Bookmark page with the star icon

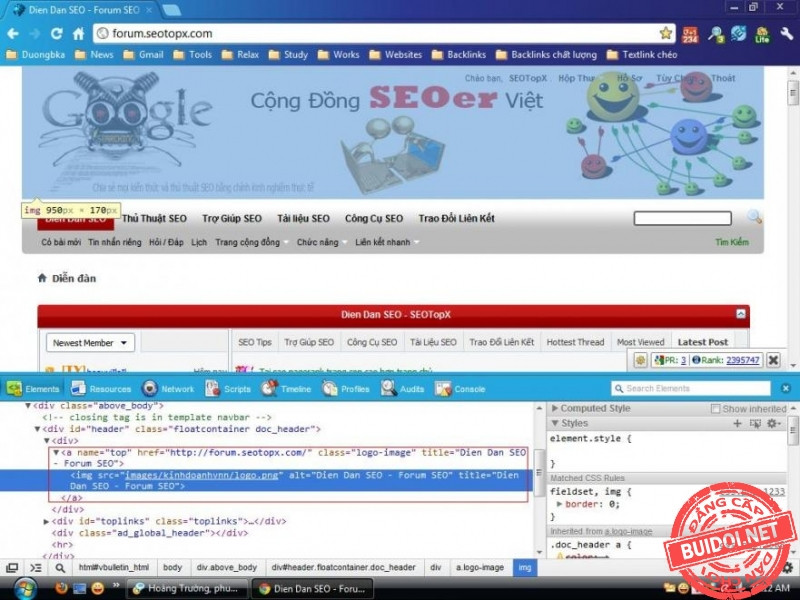665,33
